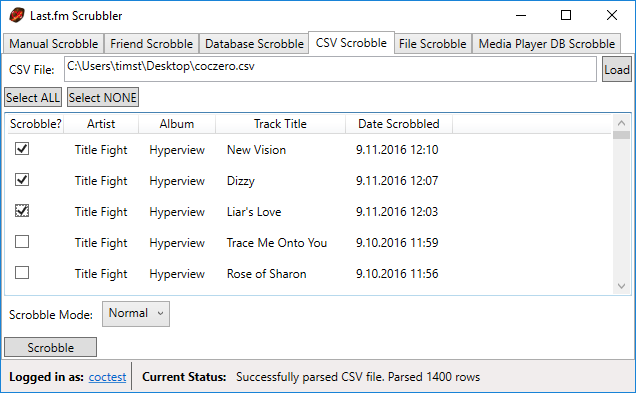Image resolution: width=636 pixels, height=393 pixels.
Task: Click the date 9.11.2016 12:10
Action: 397,150
